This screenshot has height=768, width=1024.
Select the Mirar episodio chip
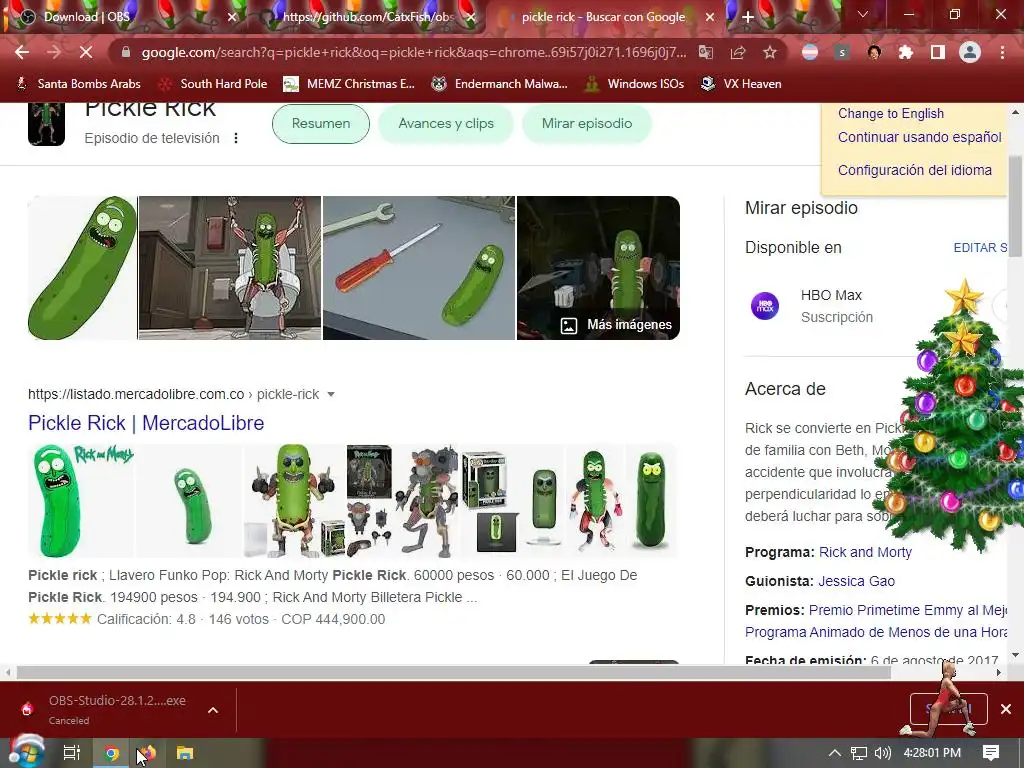pyautogui.click(x=586, y=123)
